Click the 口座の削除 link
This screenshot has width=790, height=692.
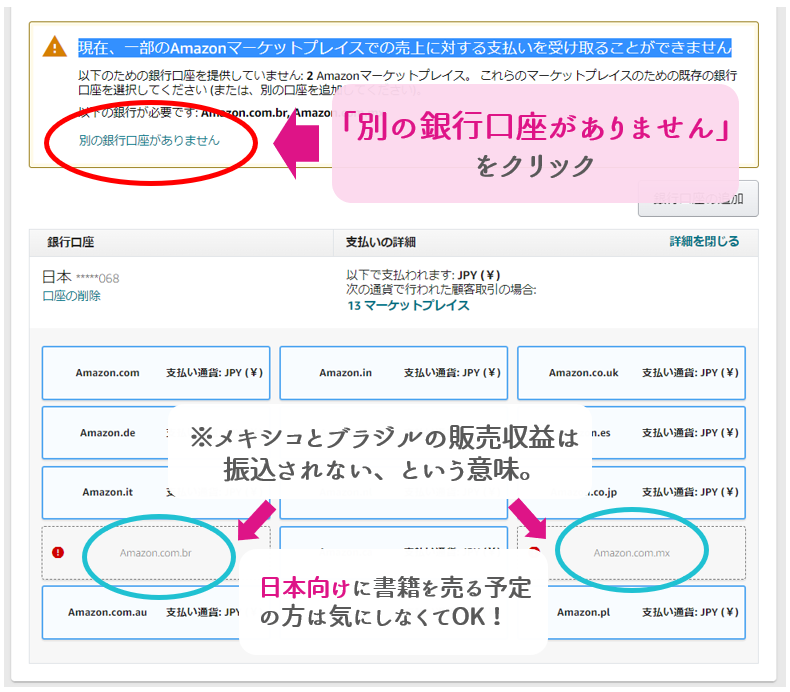tap(72, 296)
